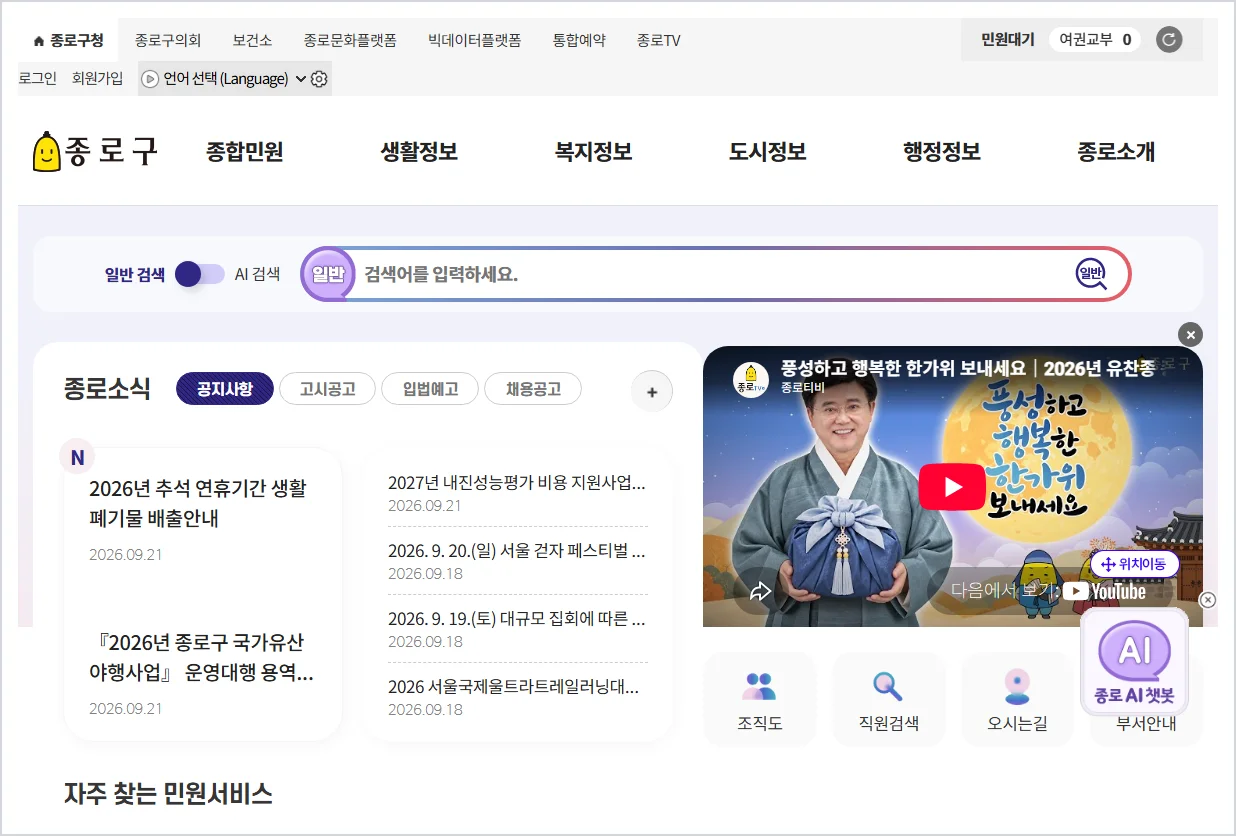The height and width of the screenshot is (836, 1236).
Task: Open the 종합민원 main menu
Action: click(x=245, y=152)
